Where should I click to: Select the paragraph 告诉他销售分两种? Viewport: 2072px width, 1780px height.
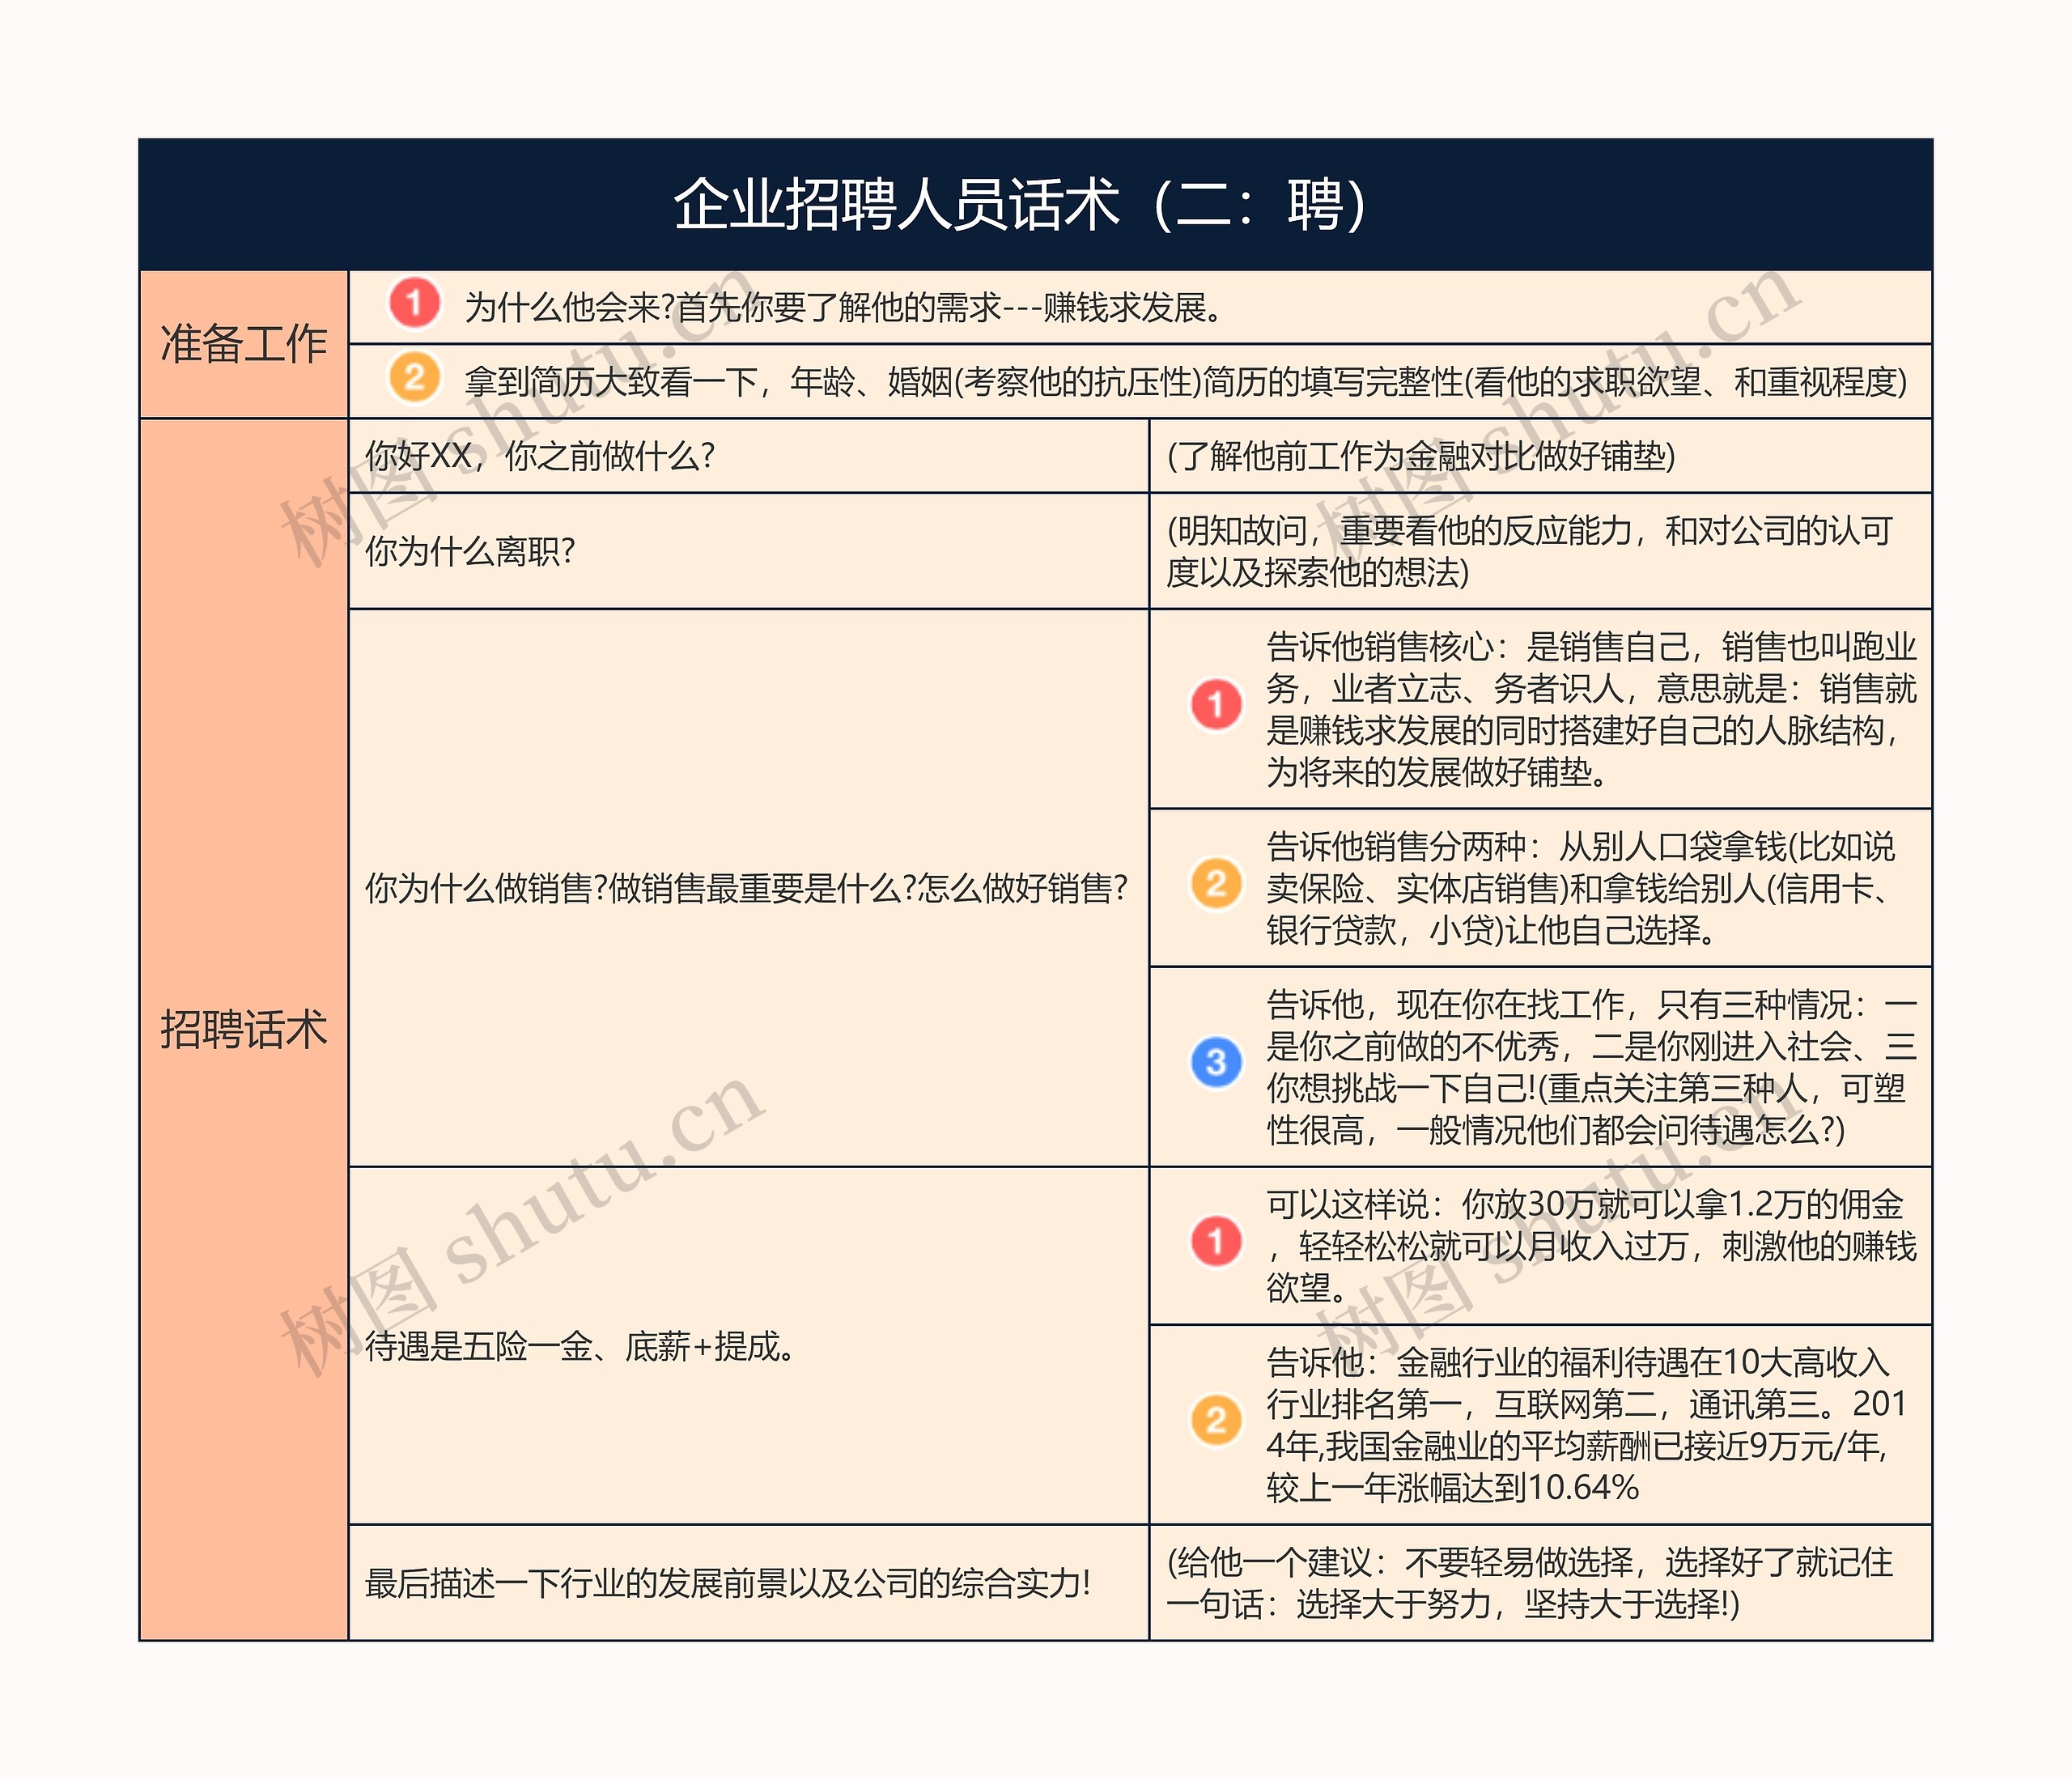coord(1581,888)
